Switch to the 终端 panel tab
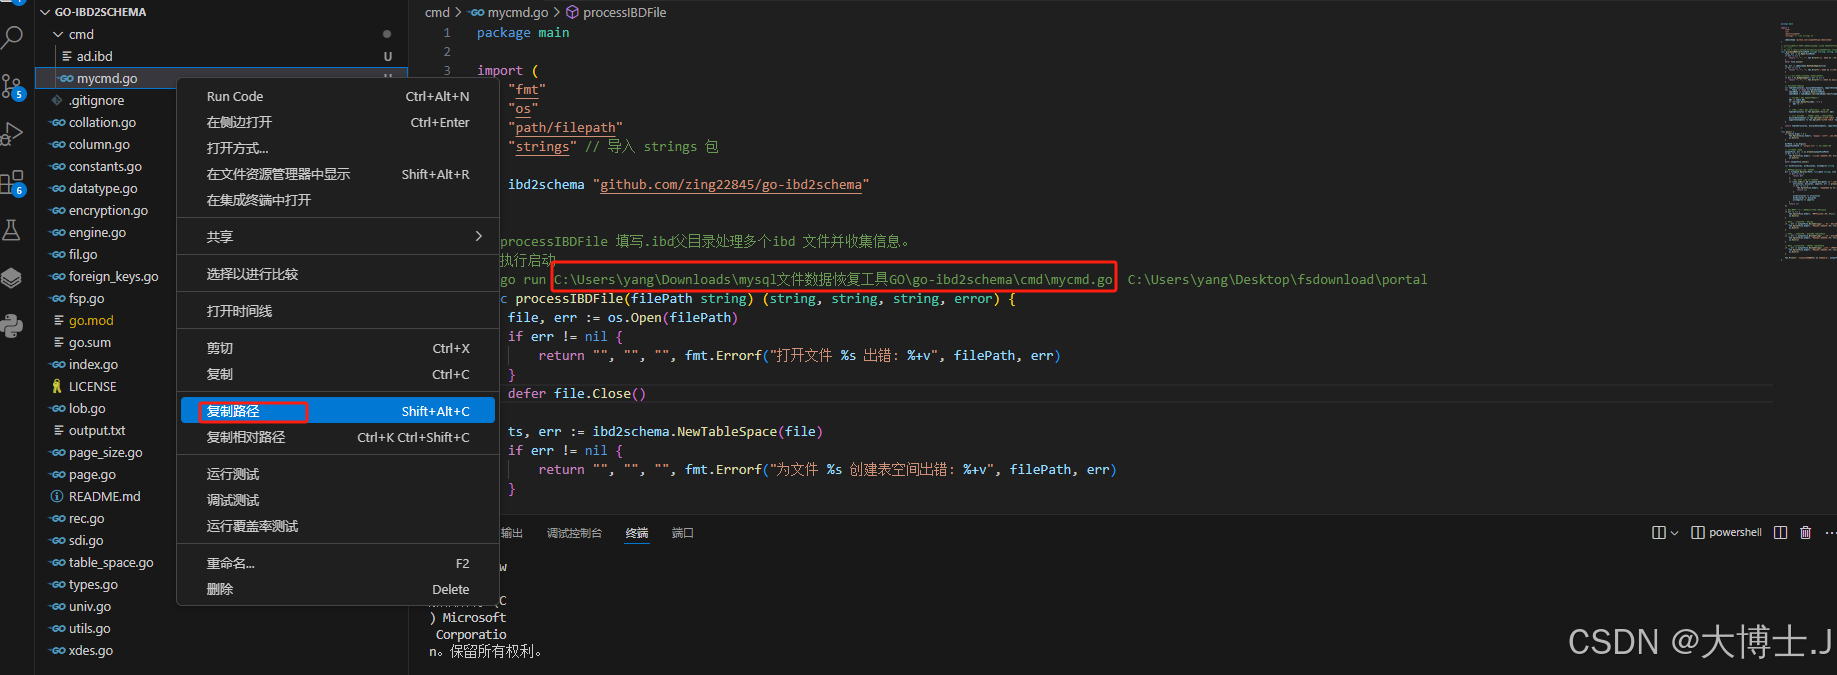 pos(637,533)
